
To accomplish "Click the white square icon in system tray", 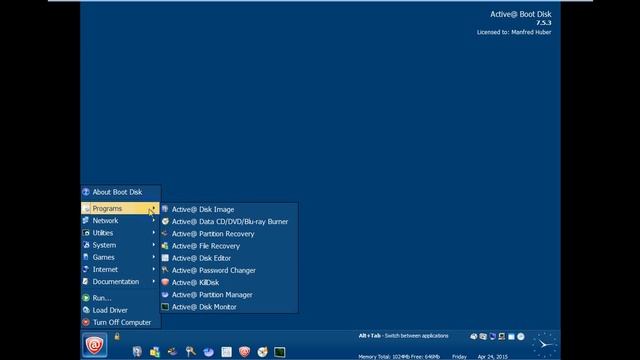I will (x=511, y=336).
